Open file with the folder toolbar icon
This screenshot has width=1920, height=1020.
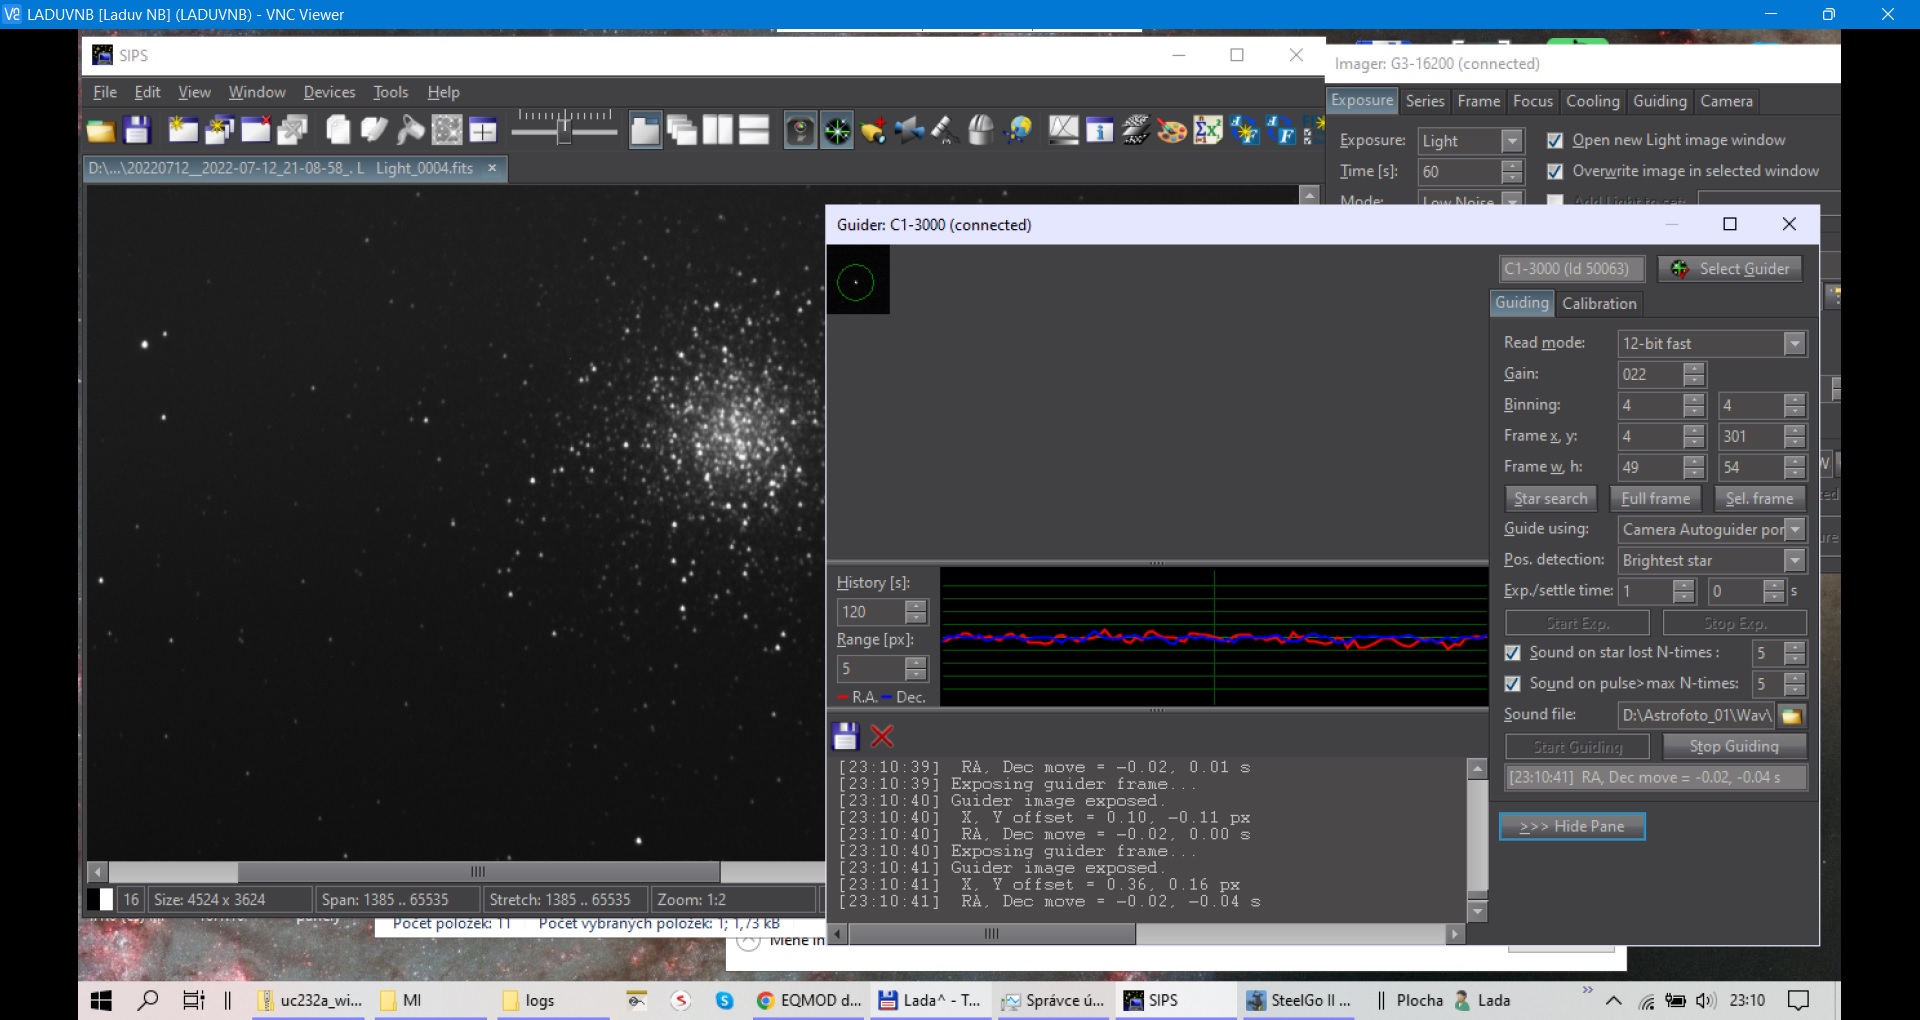click(x=100, y=130)
